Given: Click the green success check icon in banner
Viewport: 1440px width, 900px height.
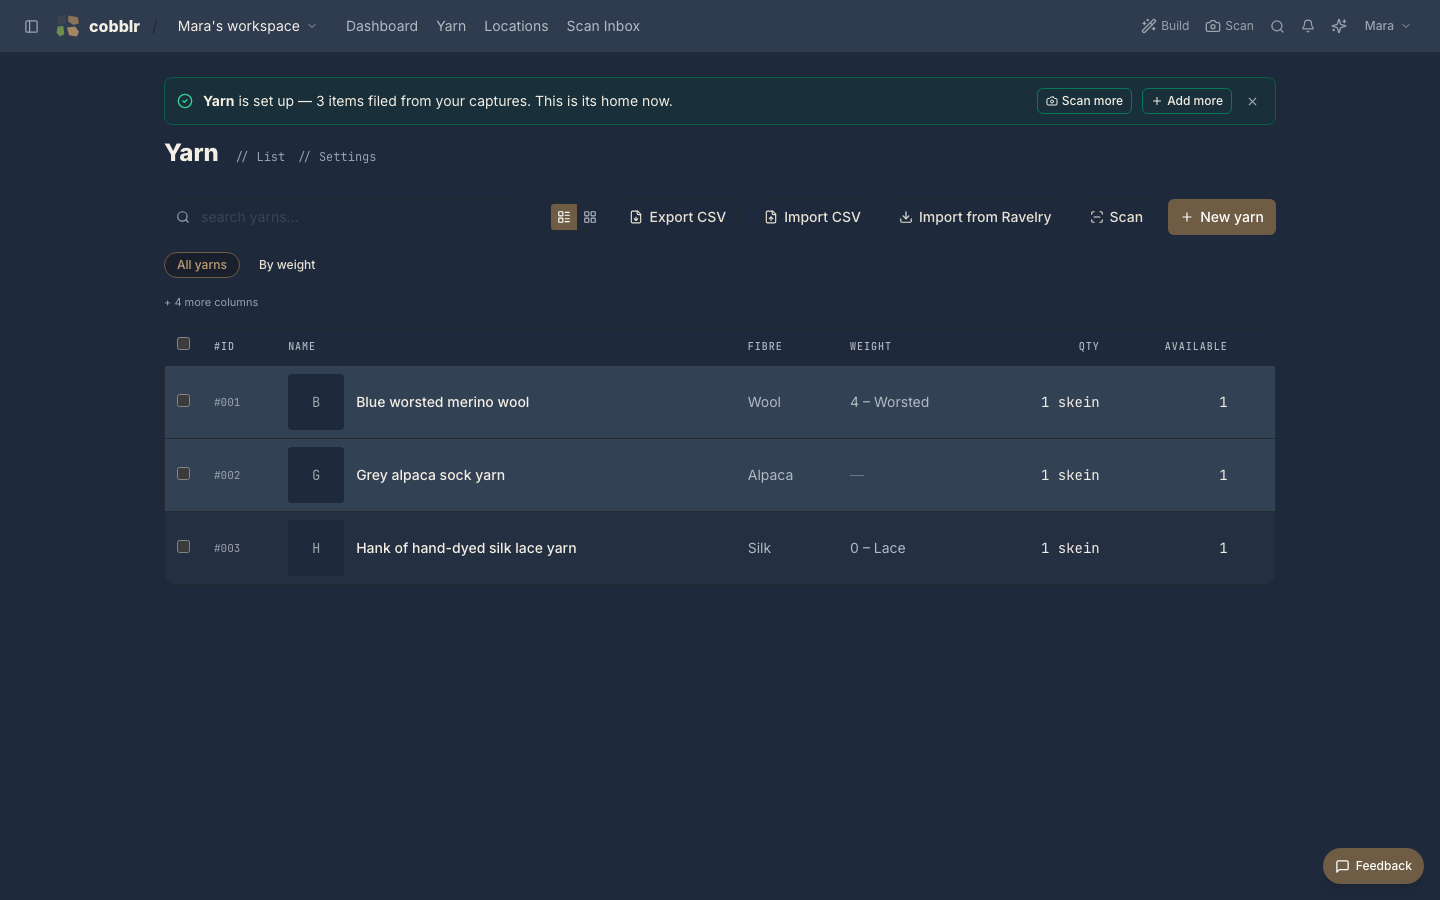Looking at the screenshot, I should pyautogui.click(x=185, y=101).
